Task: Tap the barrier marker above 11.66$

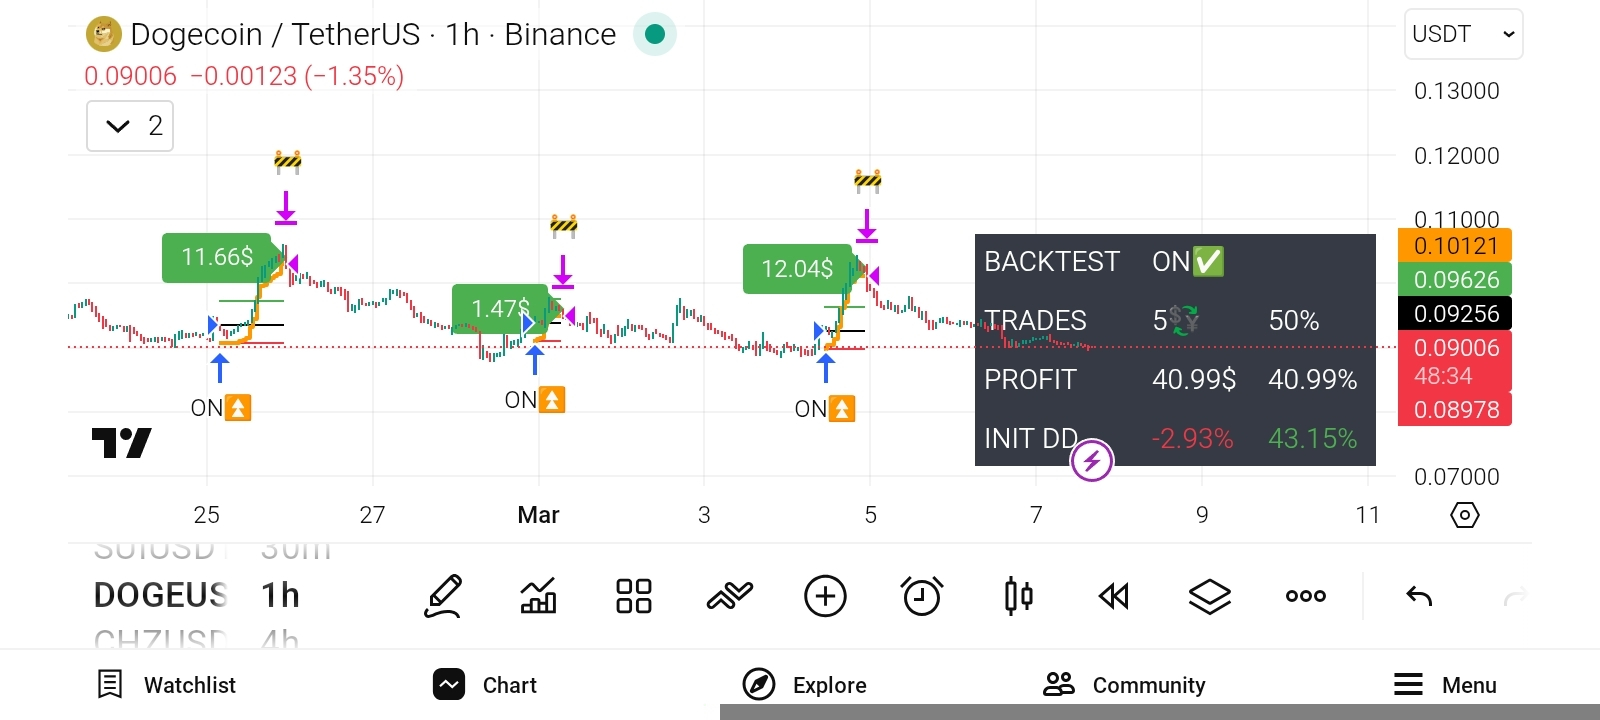Action: [x=287, y=161]
